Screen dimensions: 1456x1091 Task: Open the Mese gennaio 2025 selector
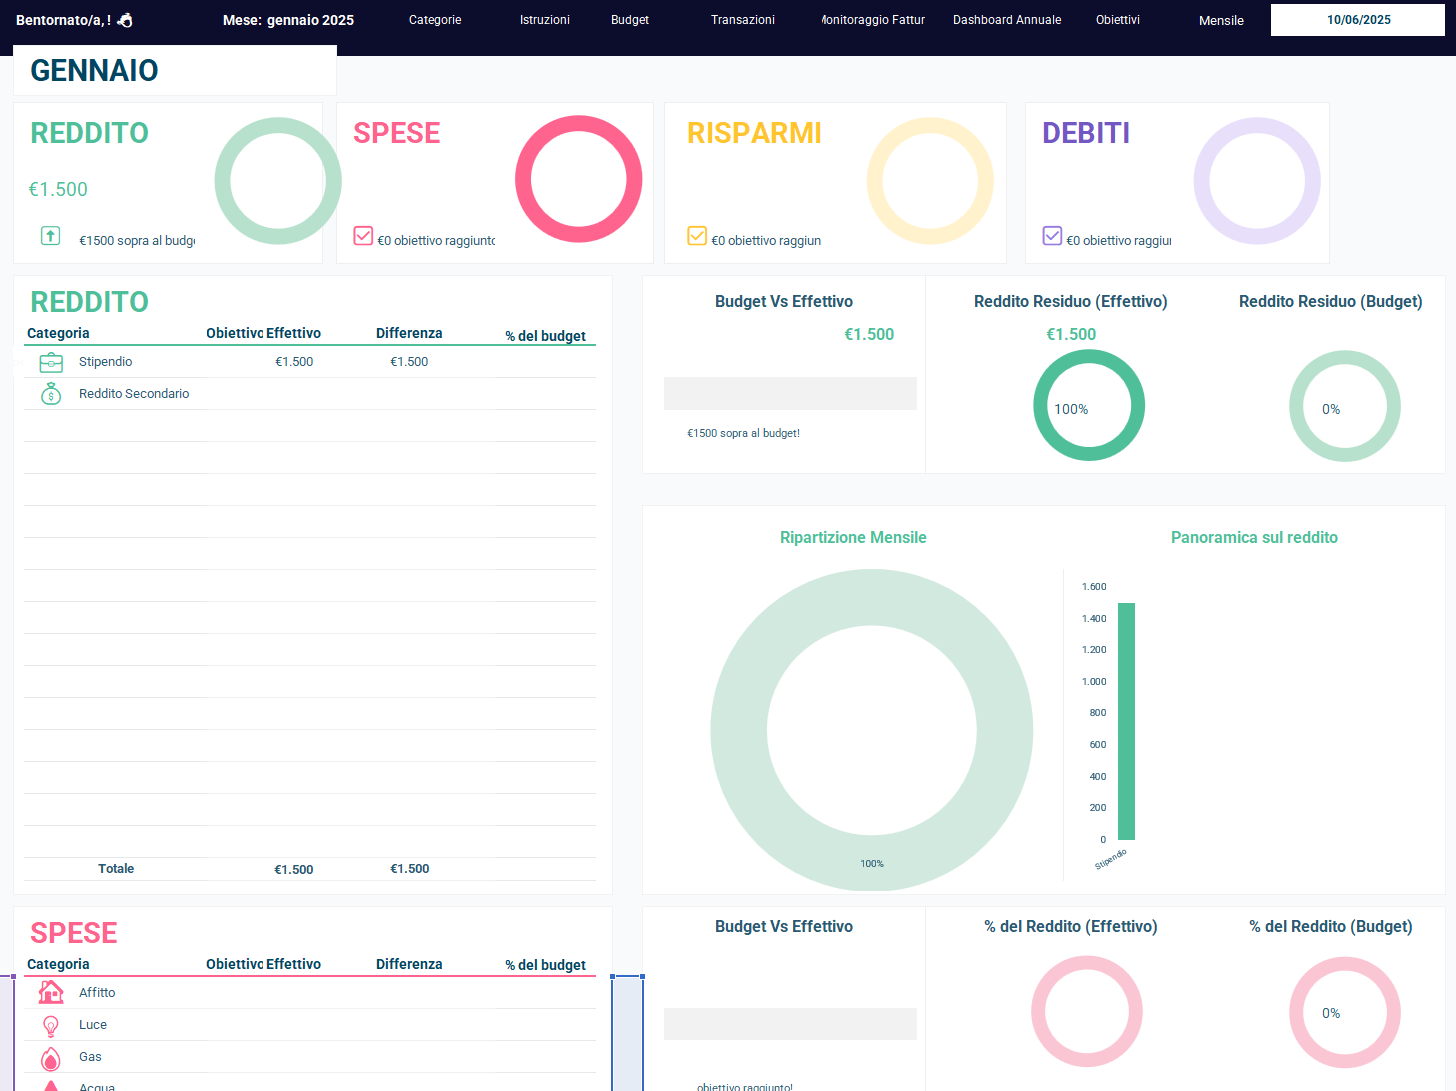tap(288, 20)
